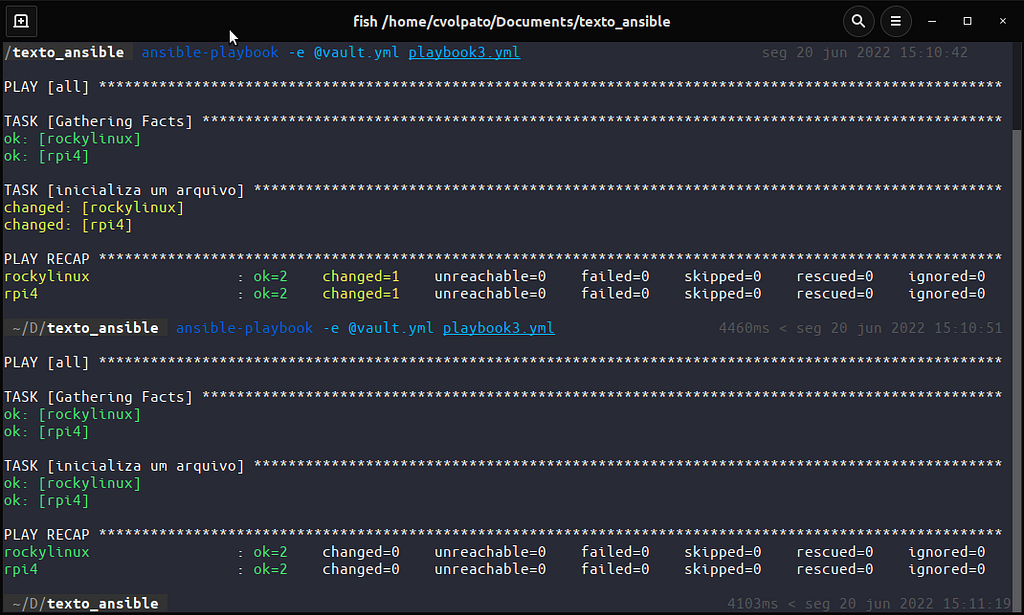The image size is (1024, 615).
Task: Click the final '~/D/texto_ansible' prompt
Action: point(85,603)
